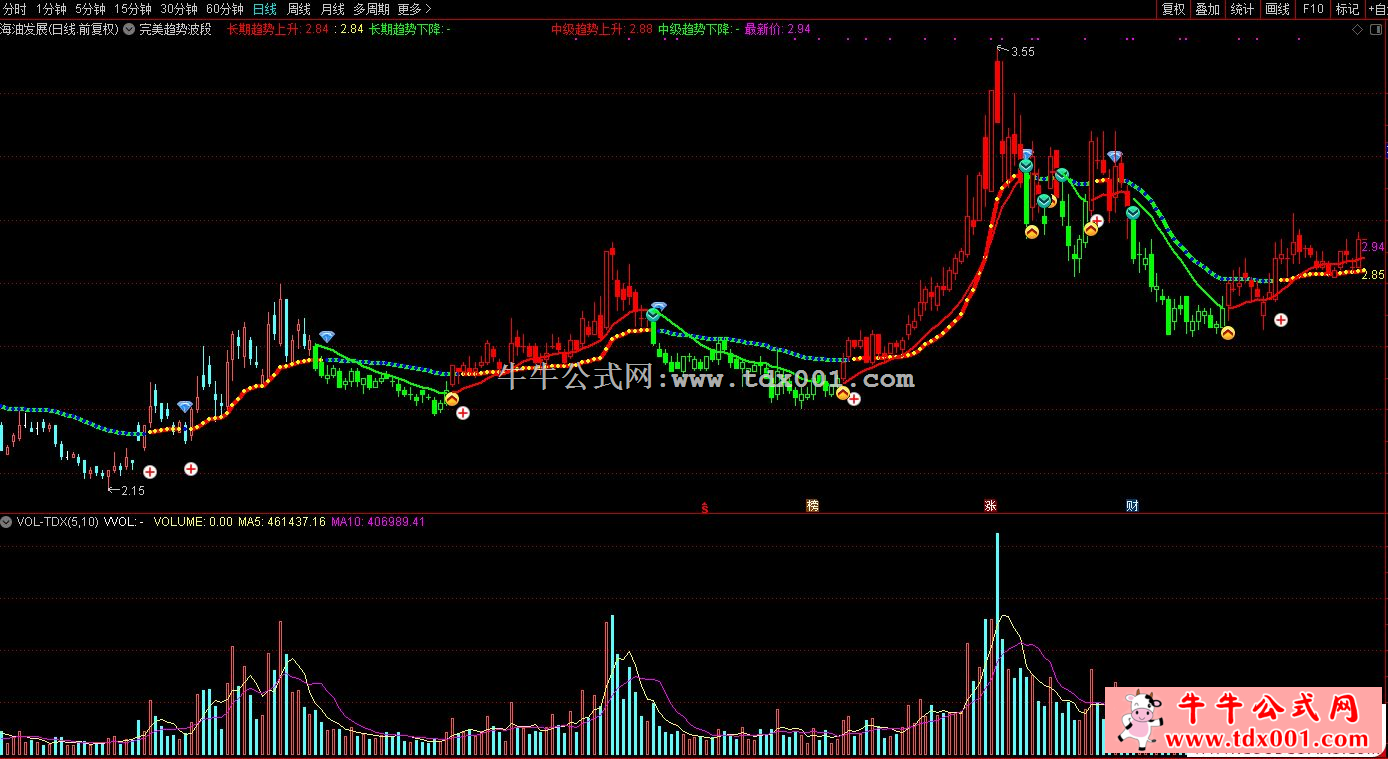Select the 日线 daily period tab
The height and width of the screenshot is (759, 1388).
(x=264, y=9)
